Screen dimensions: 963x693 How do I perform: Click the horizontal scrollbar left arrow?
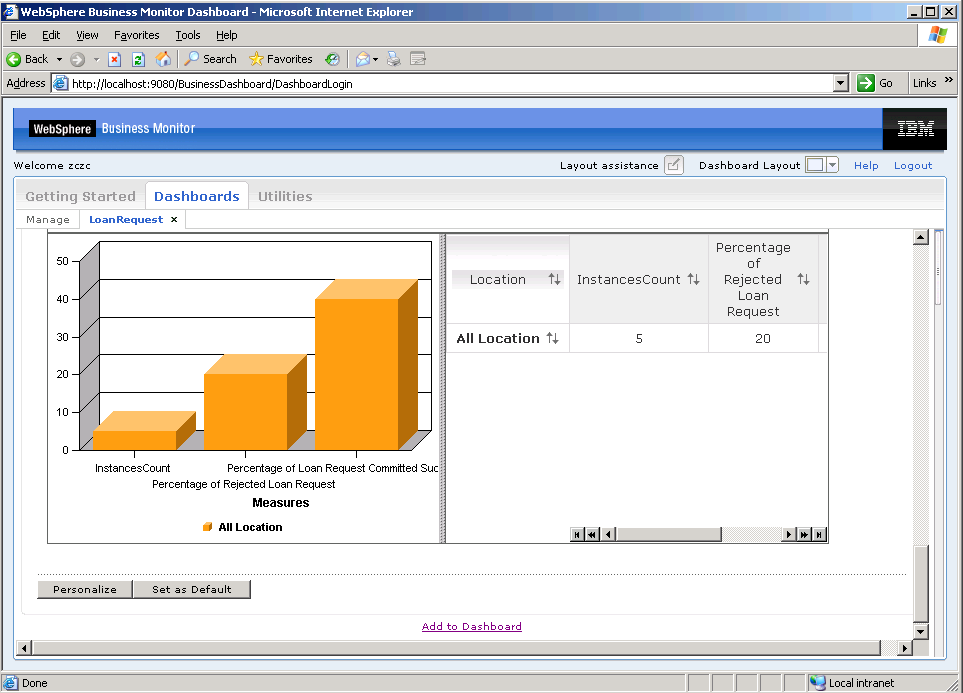pyautogui.click(x=25, y=648)
